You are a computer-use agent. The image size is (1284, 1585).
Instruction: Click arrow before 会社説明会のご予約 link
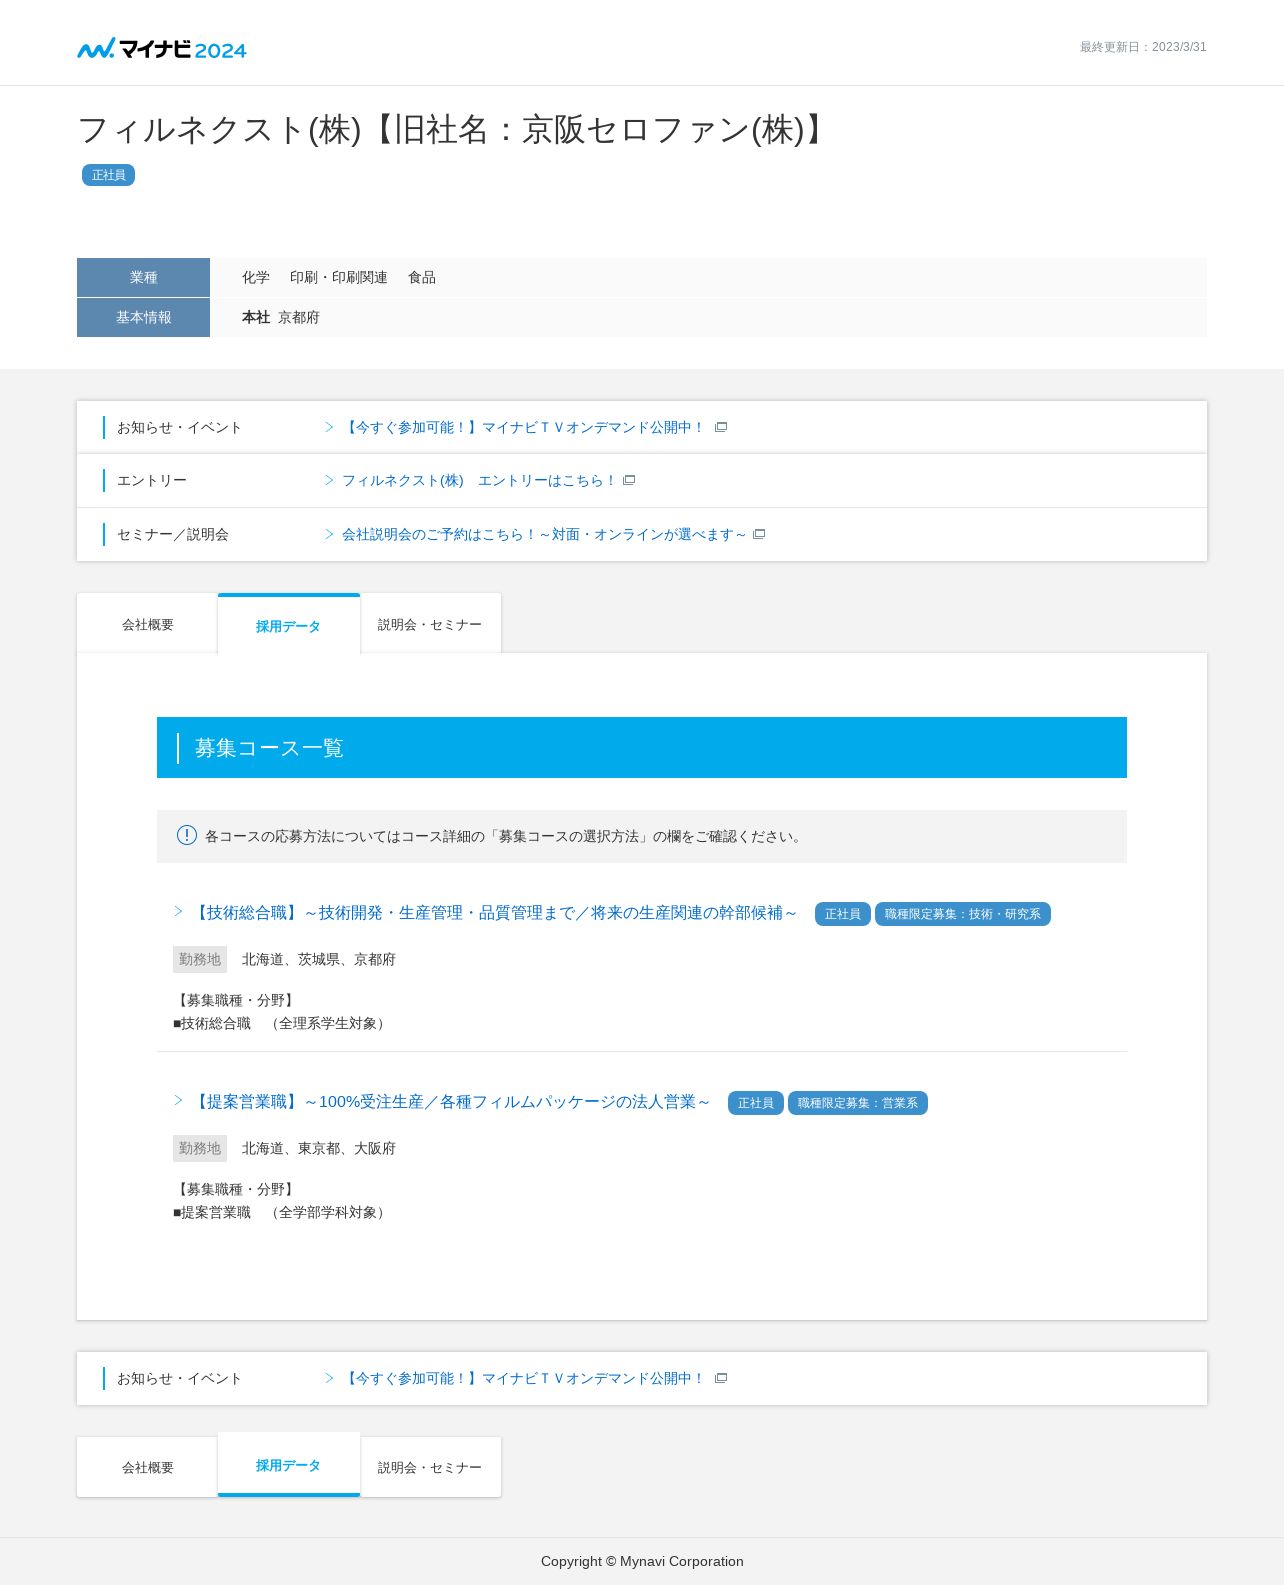point(329,534)
